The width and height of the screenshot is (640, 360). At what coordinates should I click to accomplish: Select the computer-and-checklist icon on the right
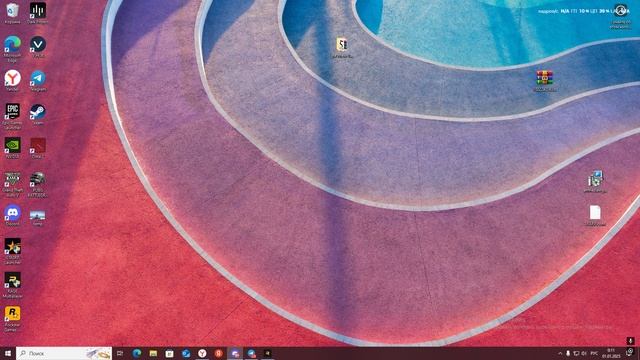[596, 181]
